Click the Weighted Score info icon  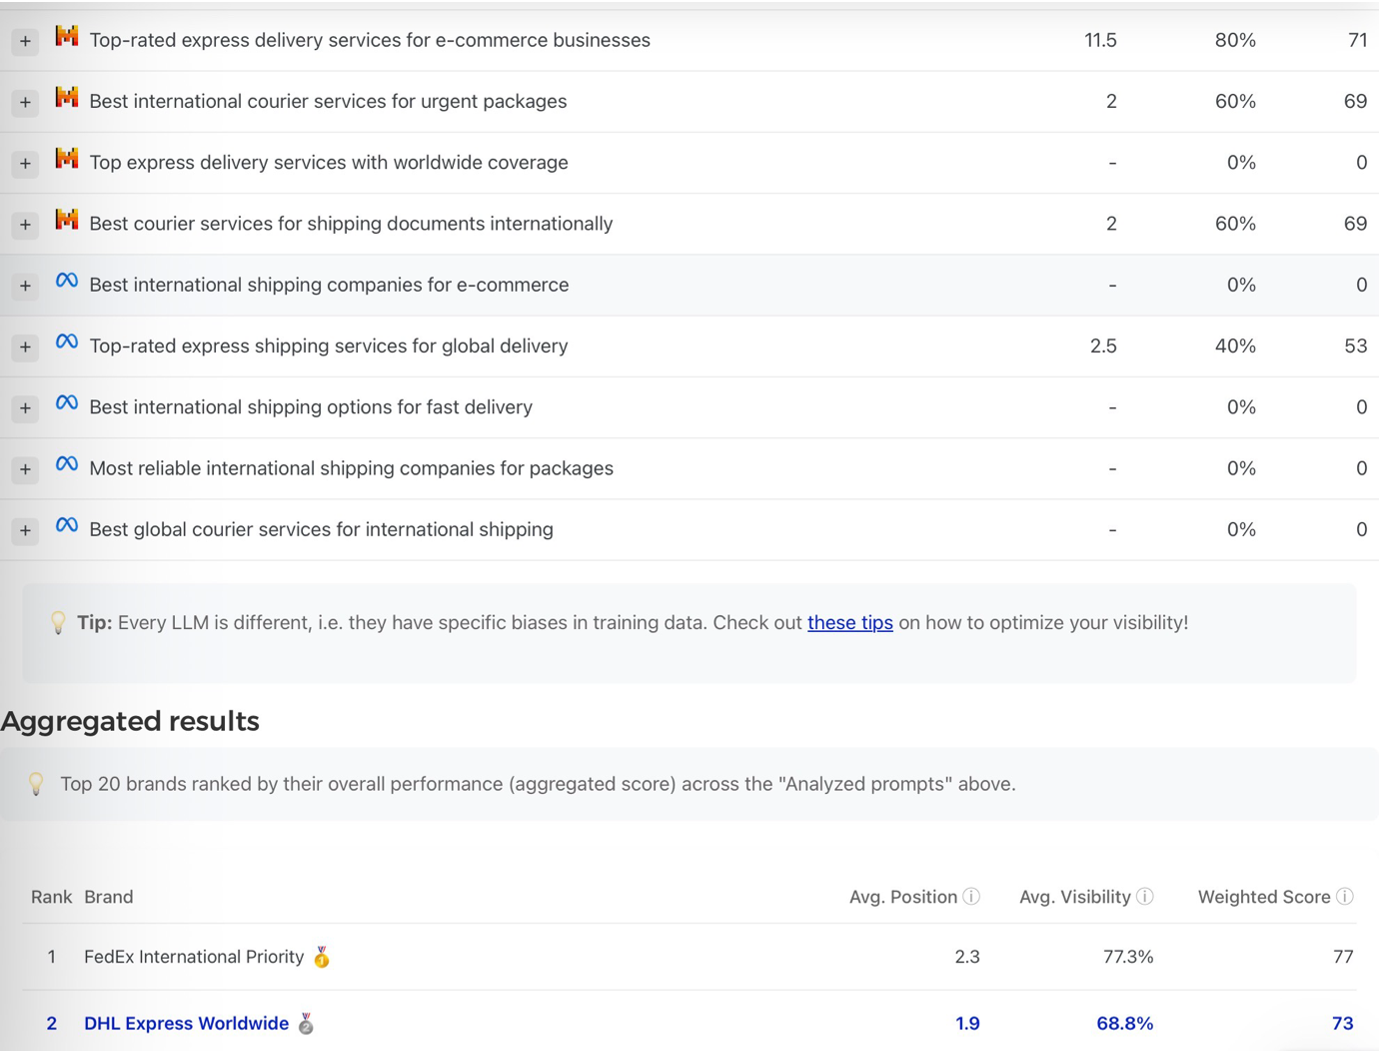coord(1345,897)
